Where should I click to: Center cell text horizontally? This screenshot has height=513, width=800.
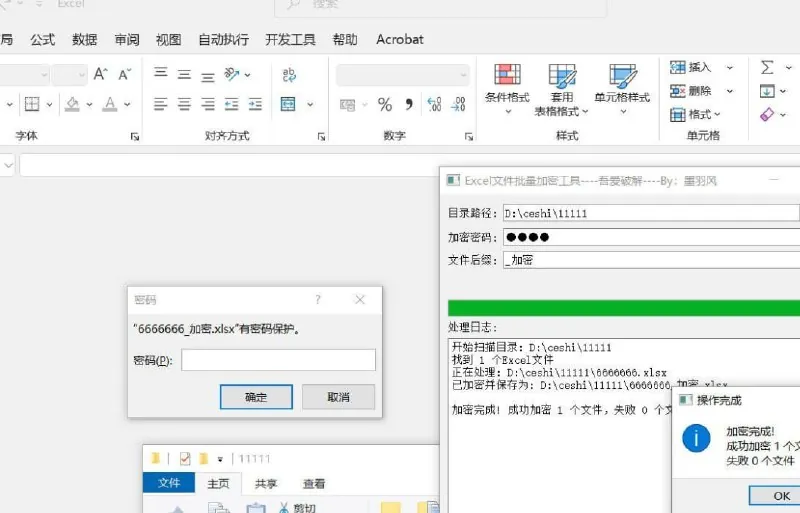pyautogui.click(x=184, y=104)
